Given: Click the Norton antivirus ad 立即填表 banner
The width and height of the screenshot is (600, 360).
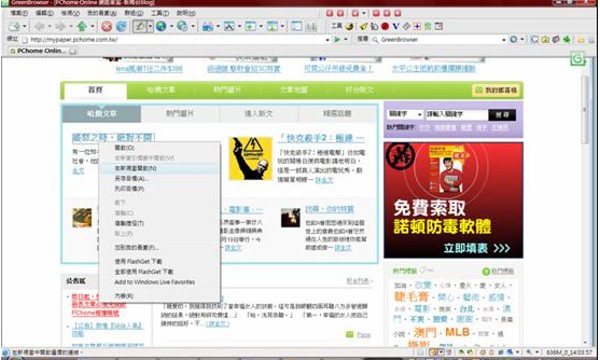Looking at the screenshot, I should [453, 200].
